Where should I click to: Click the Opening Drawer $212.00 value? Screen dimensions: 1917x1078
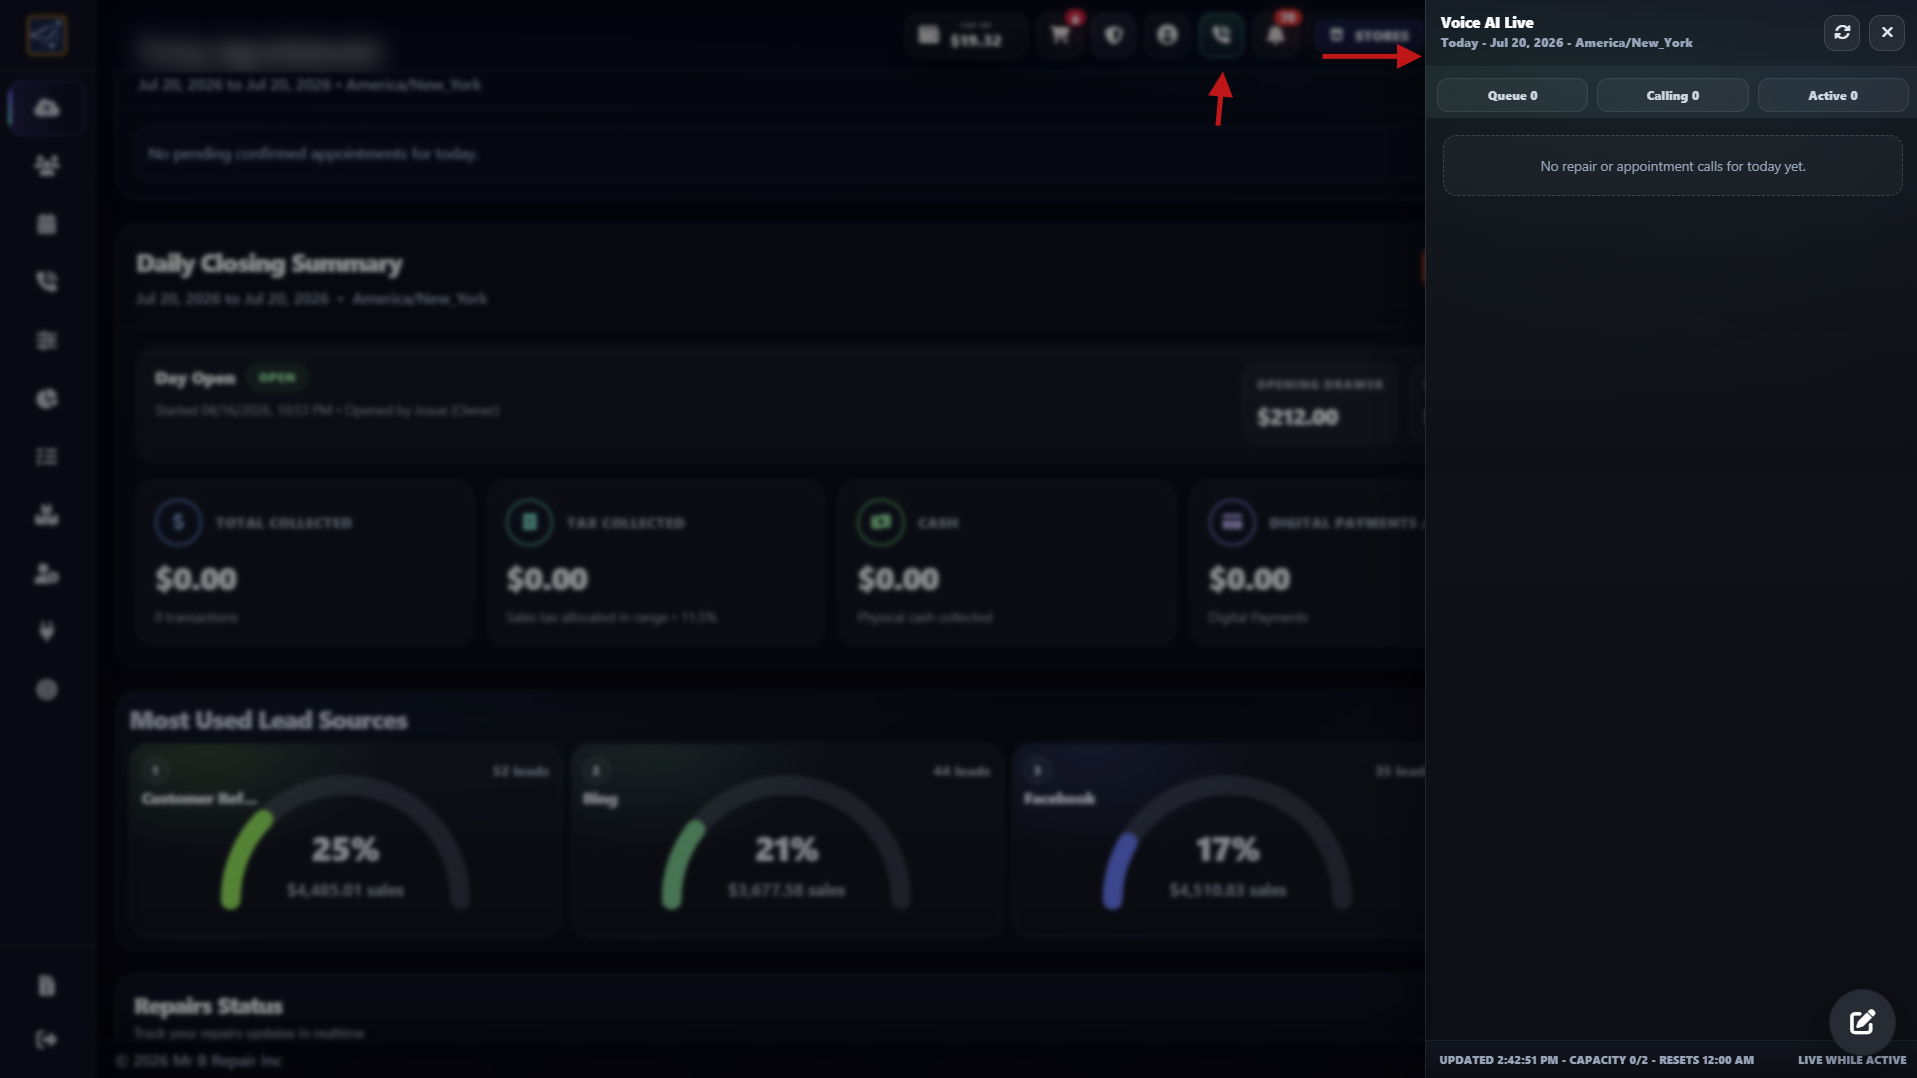click(x=1297, y=417)
